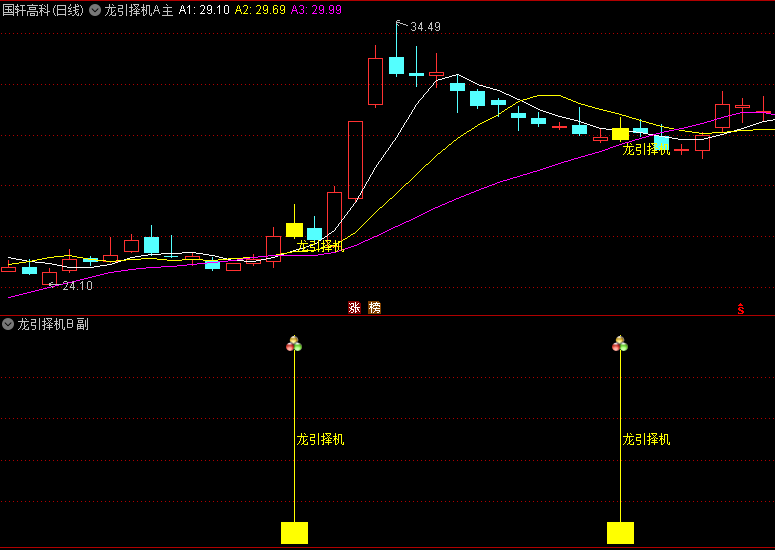Click the 榜 ranking marker icon

click(x=375, y=308)
